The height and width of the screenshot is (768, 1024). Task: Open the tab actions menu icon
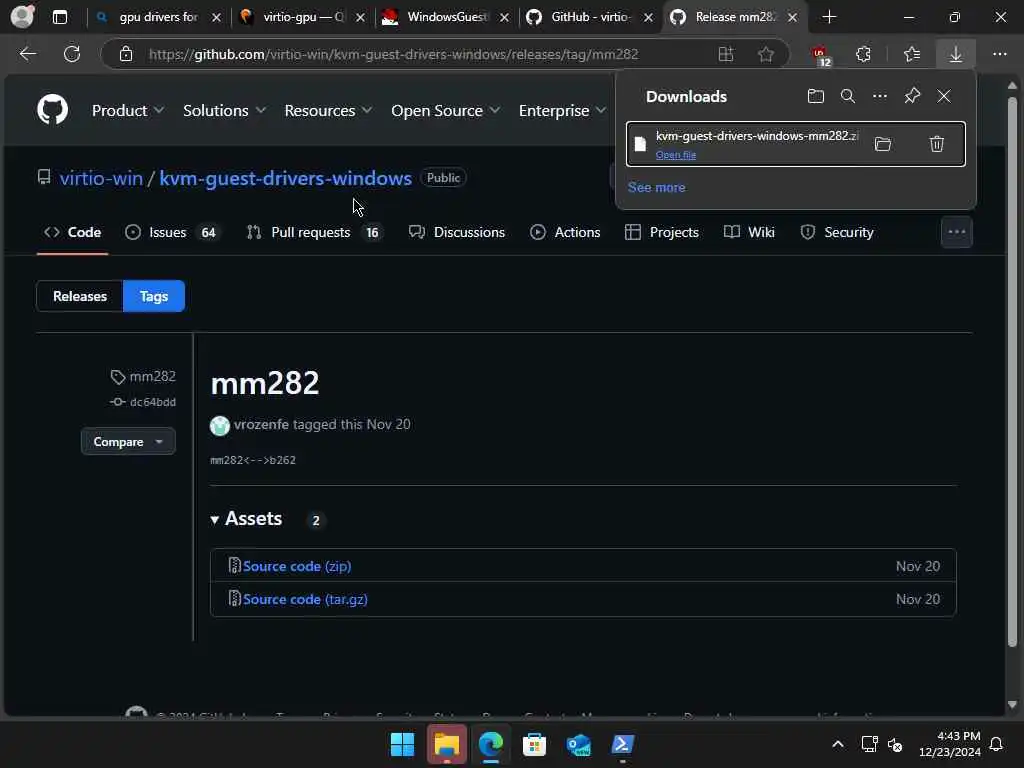pyautogui.click(x=59, y=17)
